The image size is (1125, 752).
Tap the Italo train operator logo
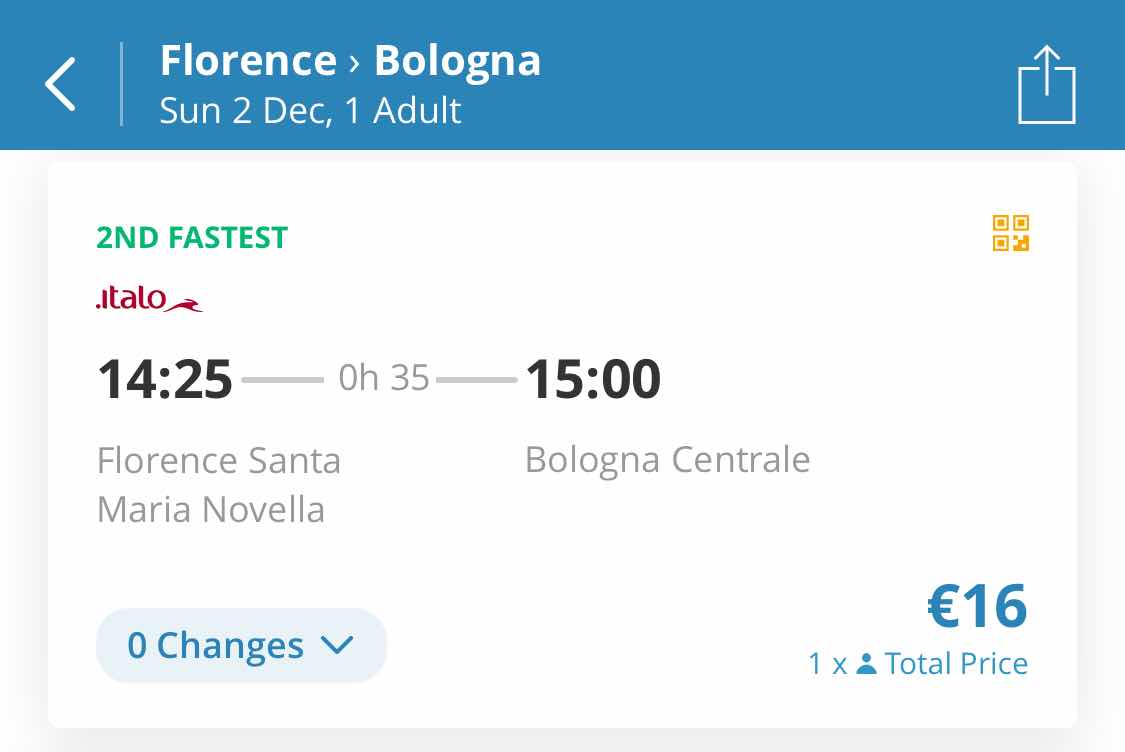pos(149,299)
